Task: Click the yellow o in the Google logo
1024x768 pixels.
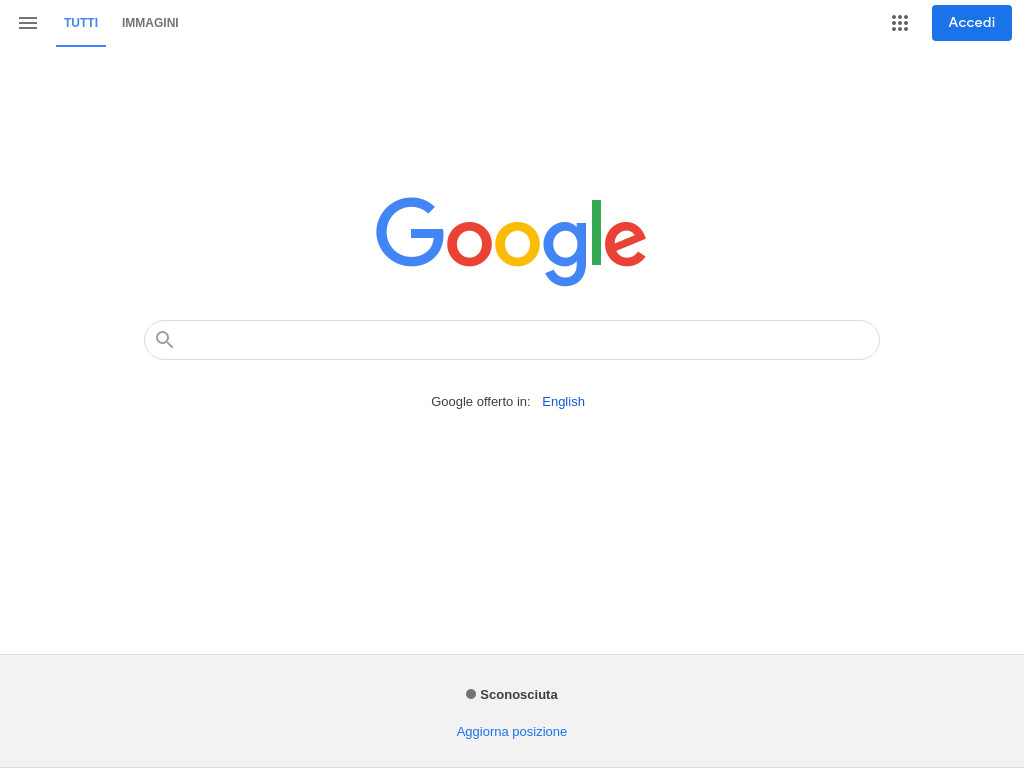Action: 517,244
